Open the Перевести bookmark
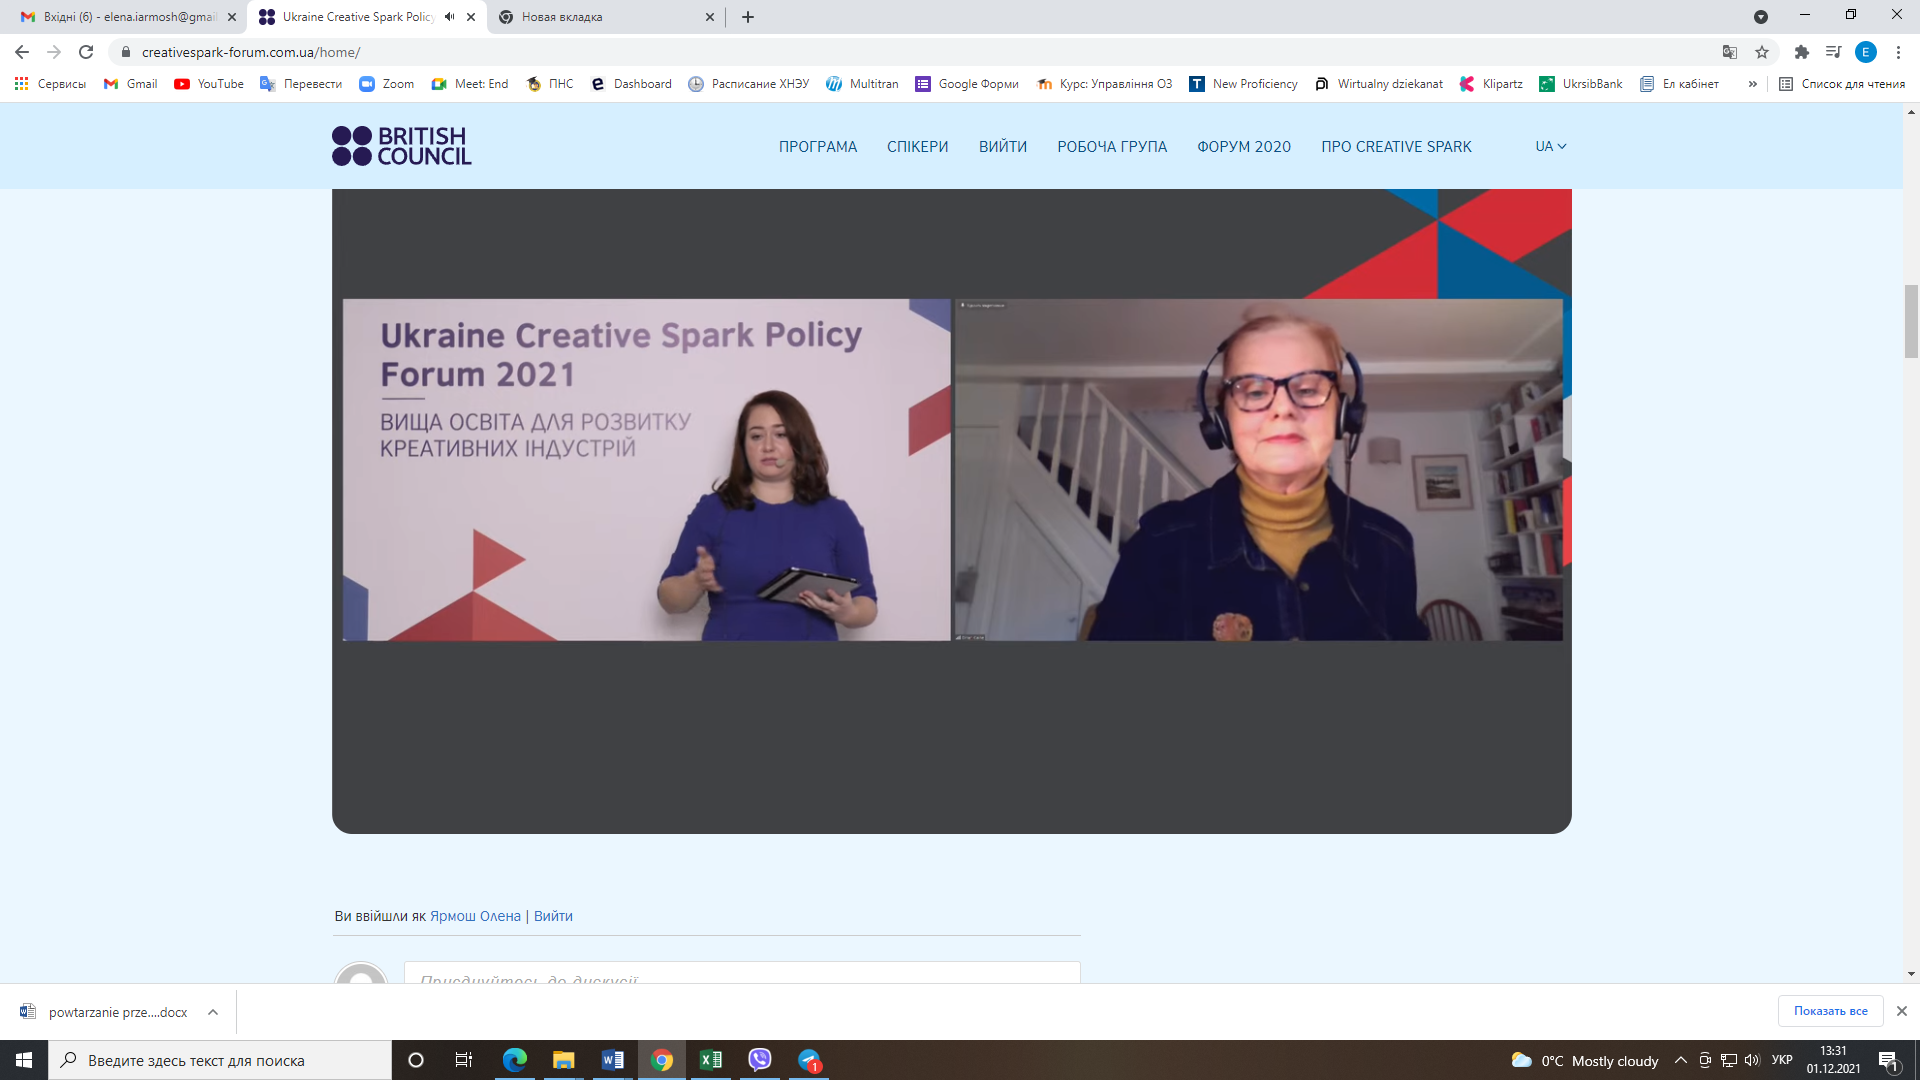The height and width of the screenshot is (1080, 1920). (x=301, y=84)
